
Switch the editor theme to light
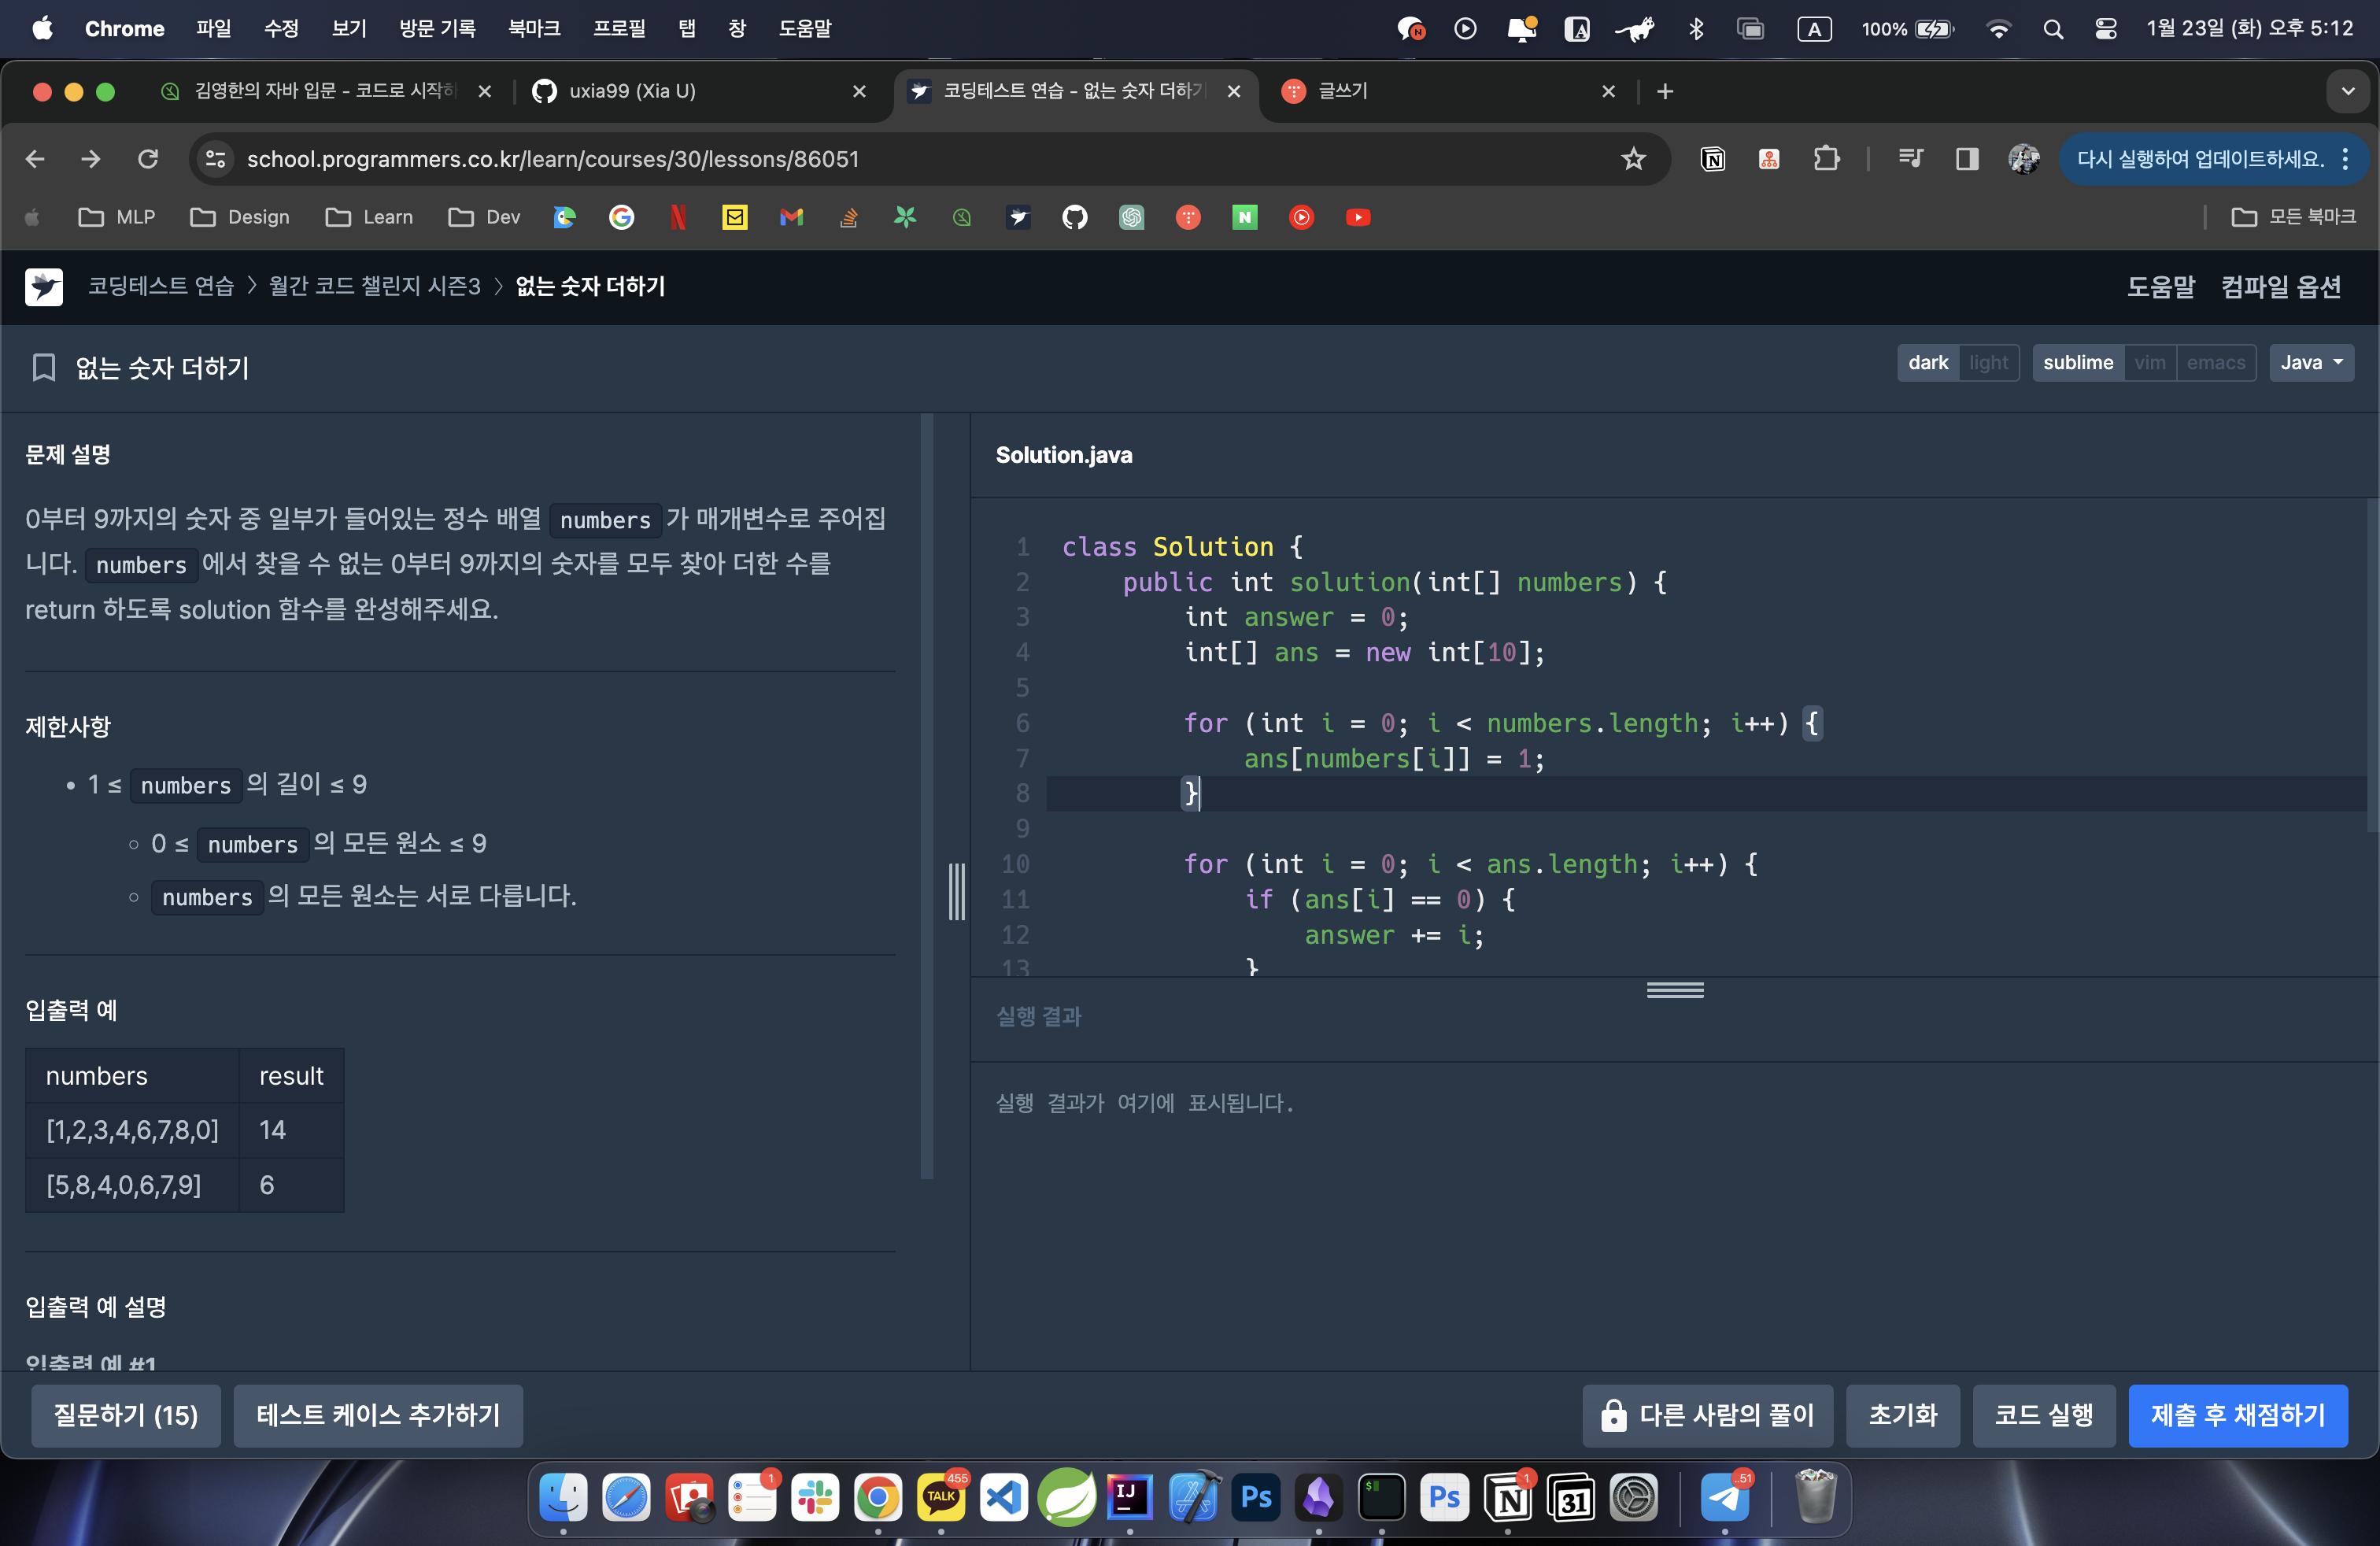click(1988, 363)
